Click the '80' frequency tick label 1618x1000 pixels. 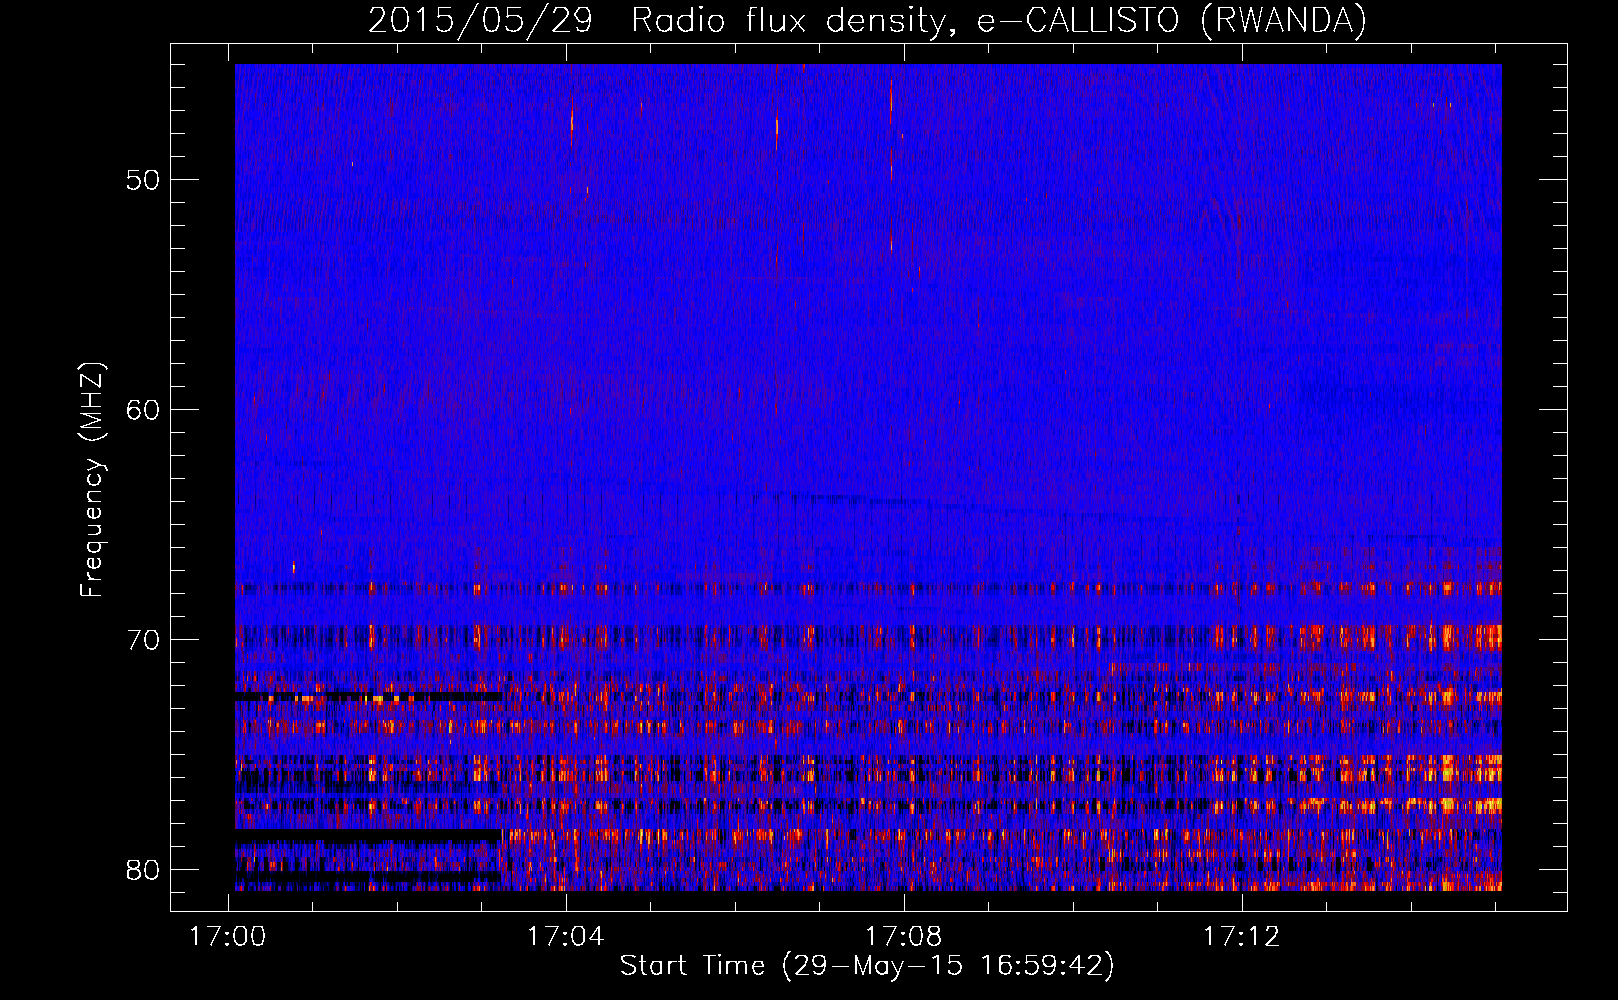point(143,870)
